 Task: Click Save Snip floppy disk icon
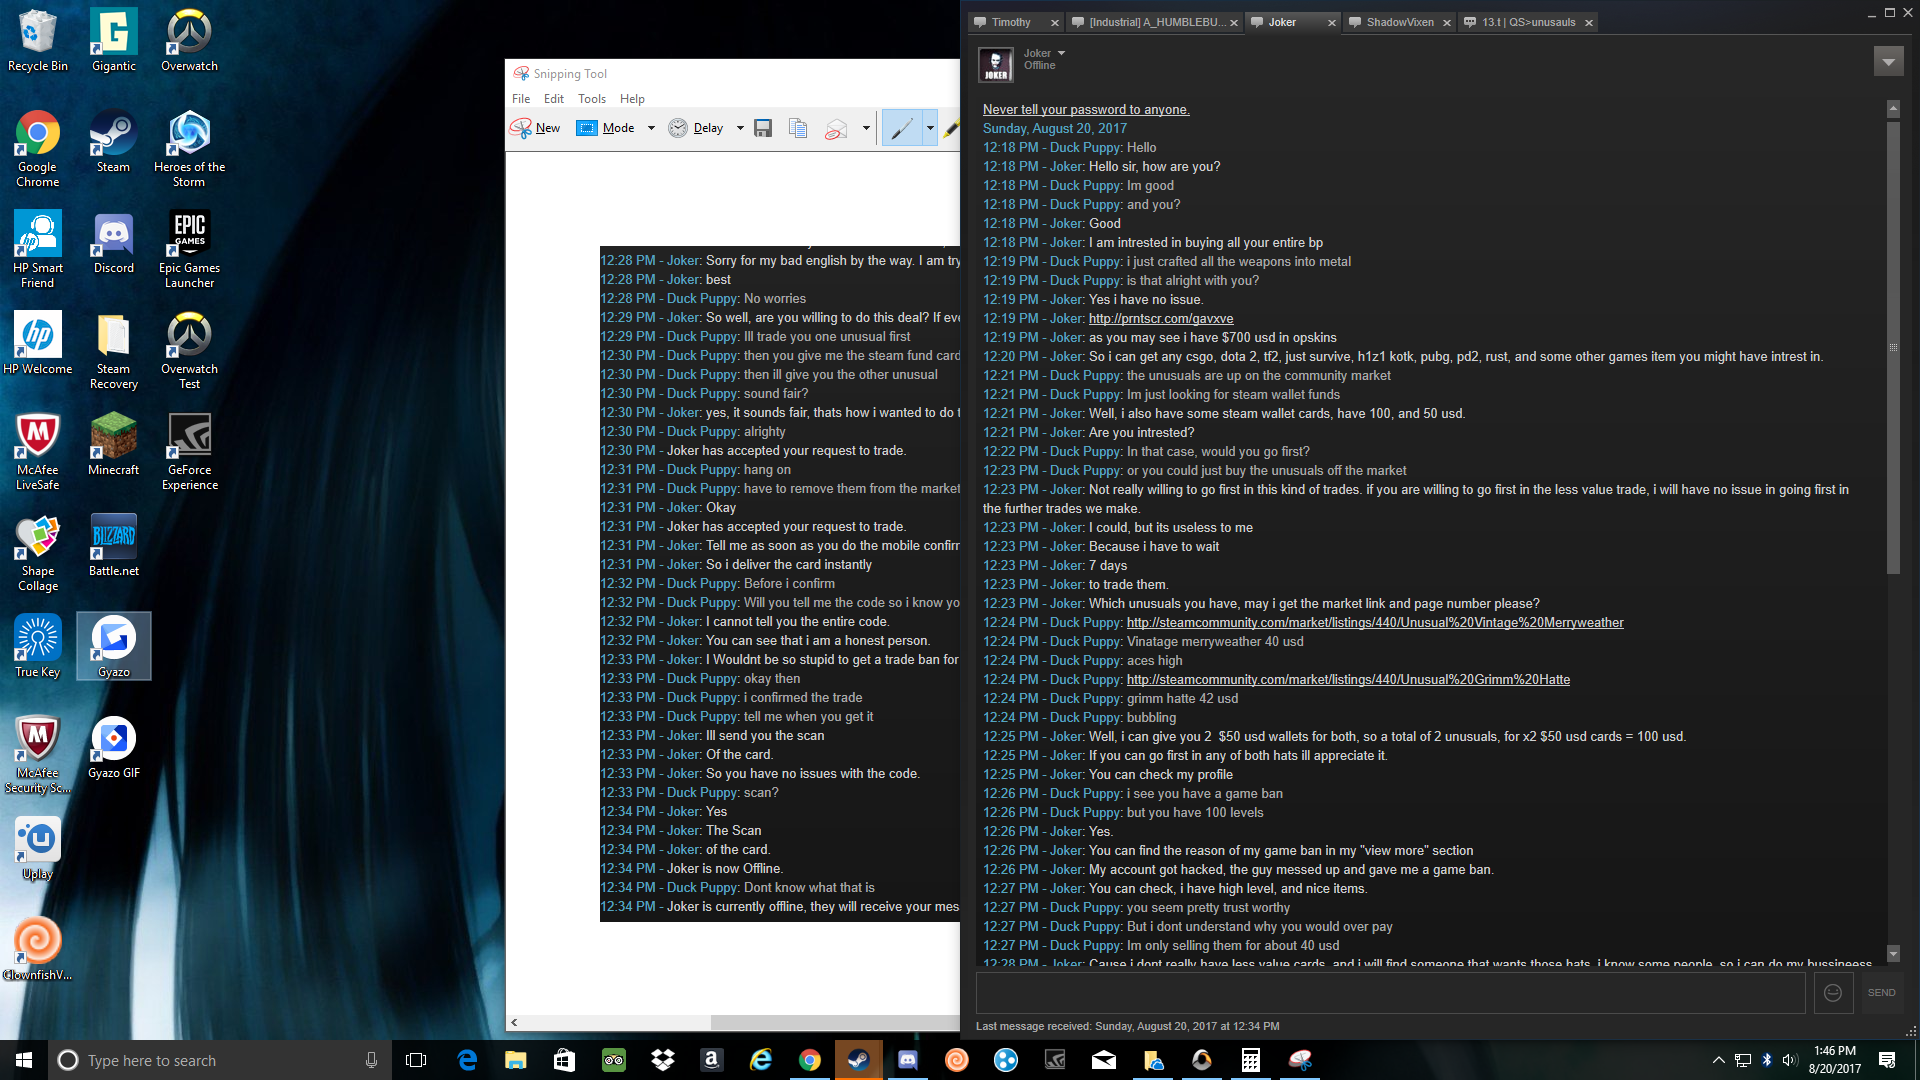pyautogui.click(x=763, y=128)
